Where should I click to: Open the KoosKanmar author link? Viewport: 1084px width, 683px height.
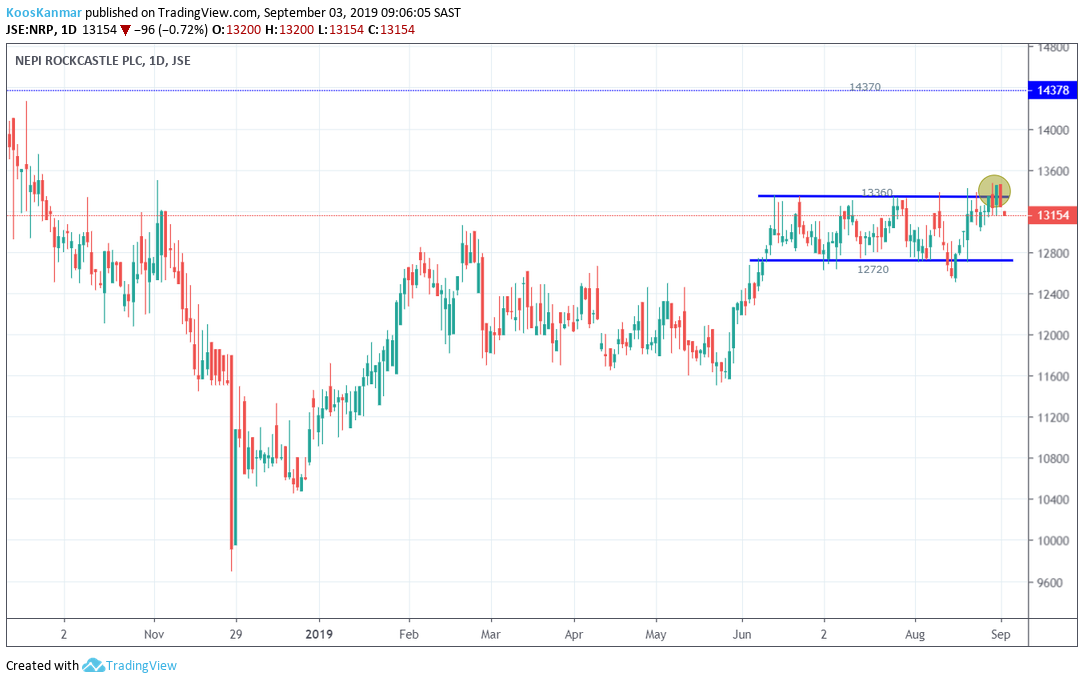(44, 12)
